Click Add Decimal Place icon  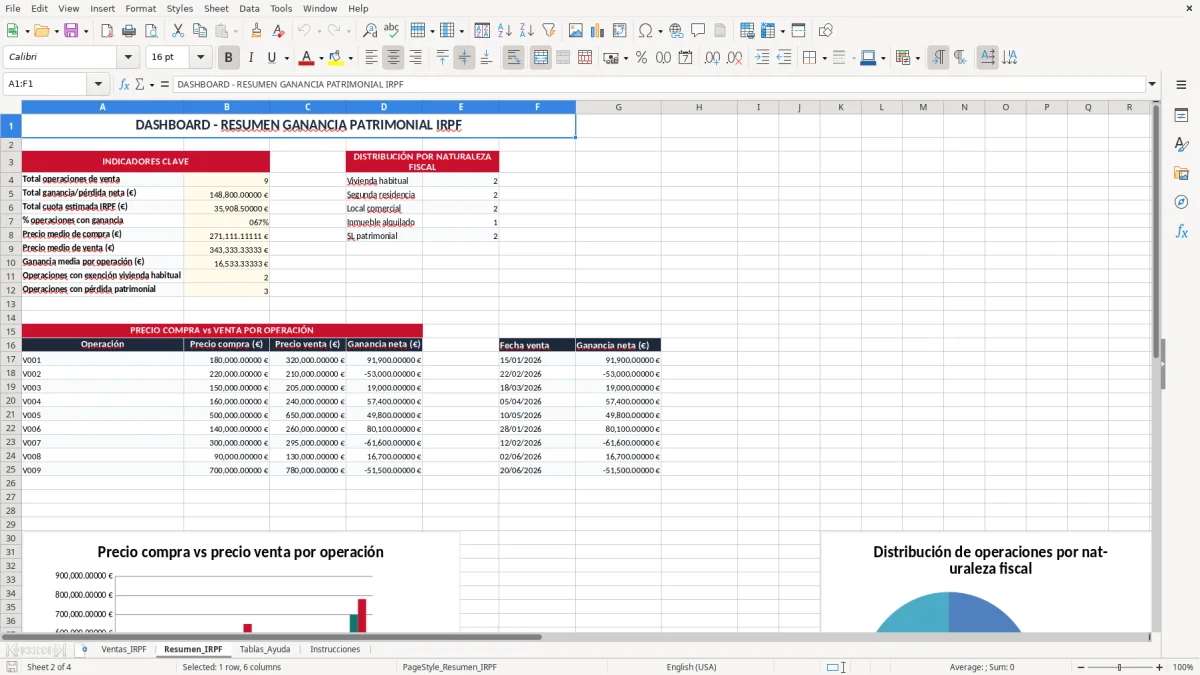pyautogui.click(x=712, y=58)
